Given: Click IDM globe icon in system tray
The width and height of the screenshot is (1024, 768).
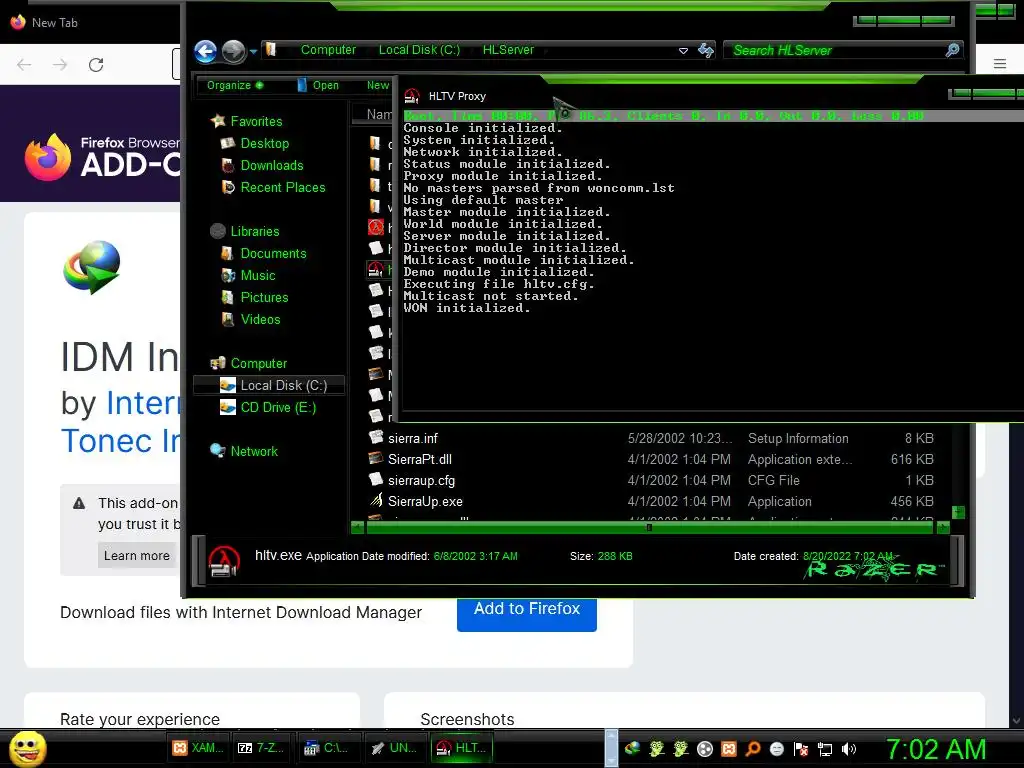Looking at the screenshot, I should [632, 749].
